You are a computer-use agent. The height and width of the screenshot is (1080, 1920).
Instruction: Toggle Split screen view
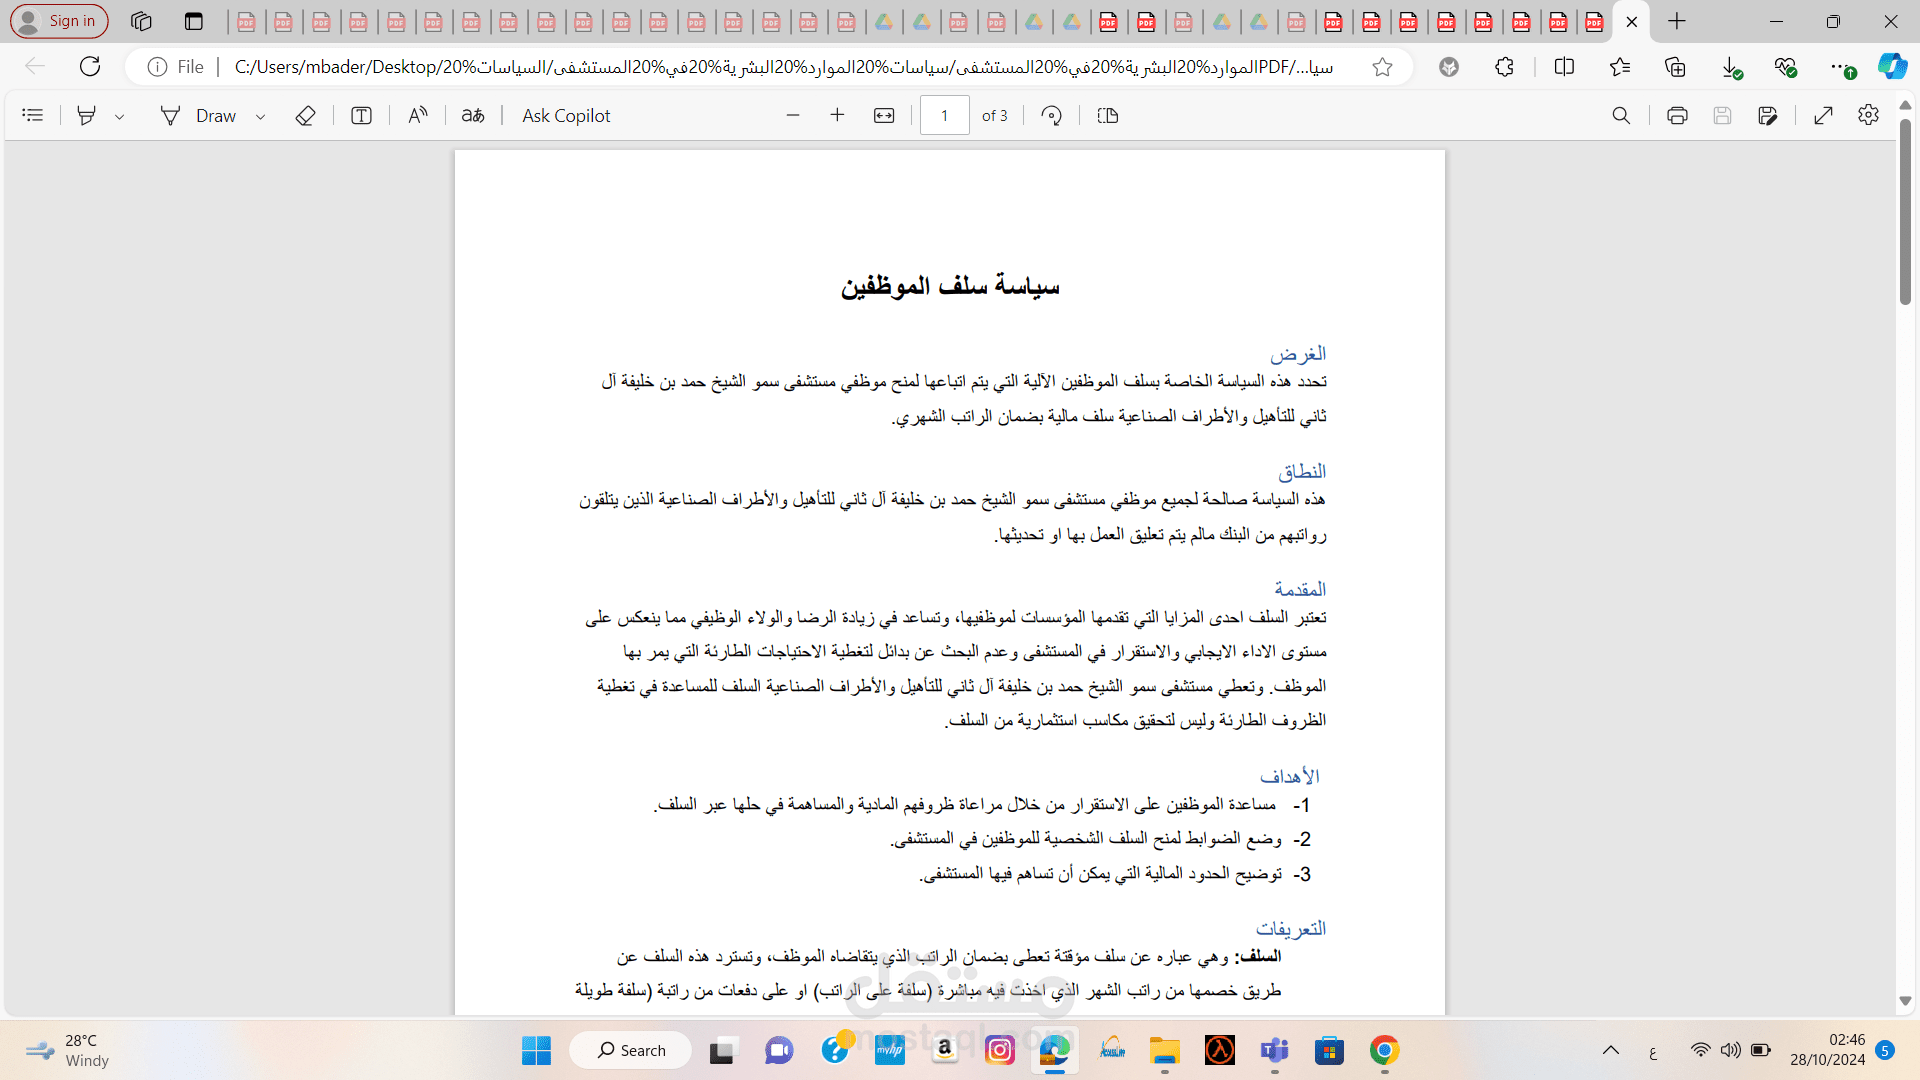click(x=1565, y=67)
